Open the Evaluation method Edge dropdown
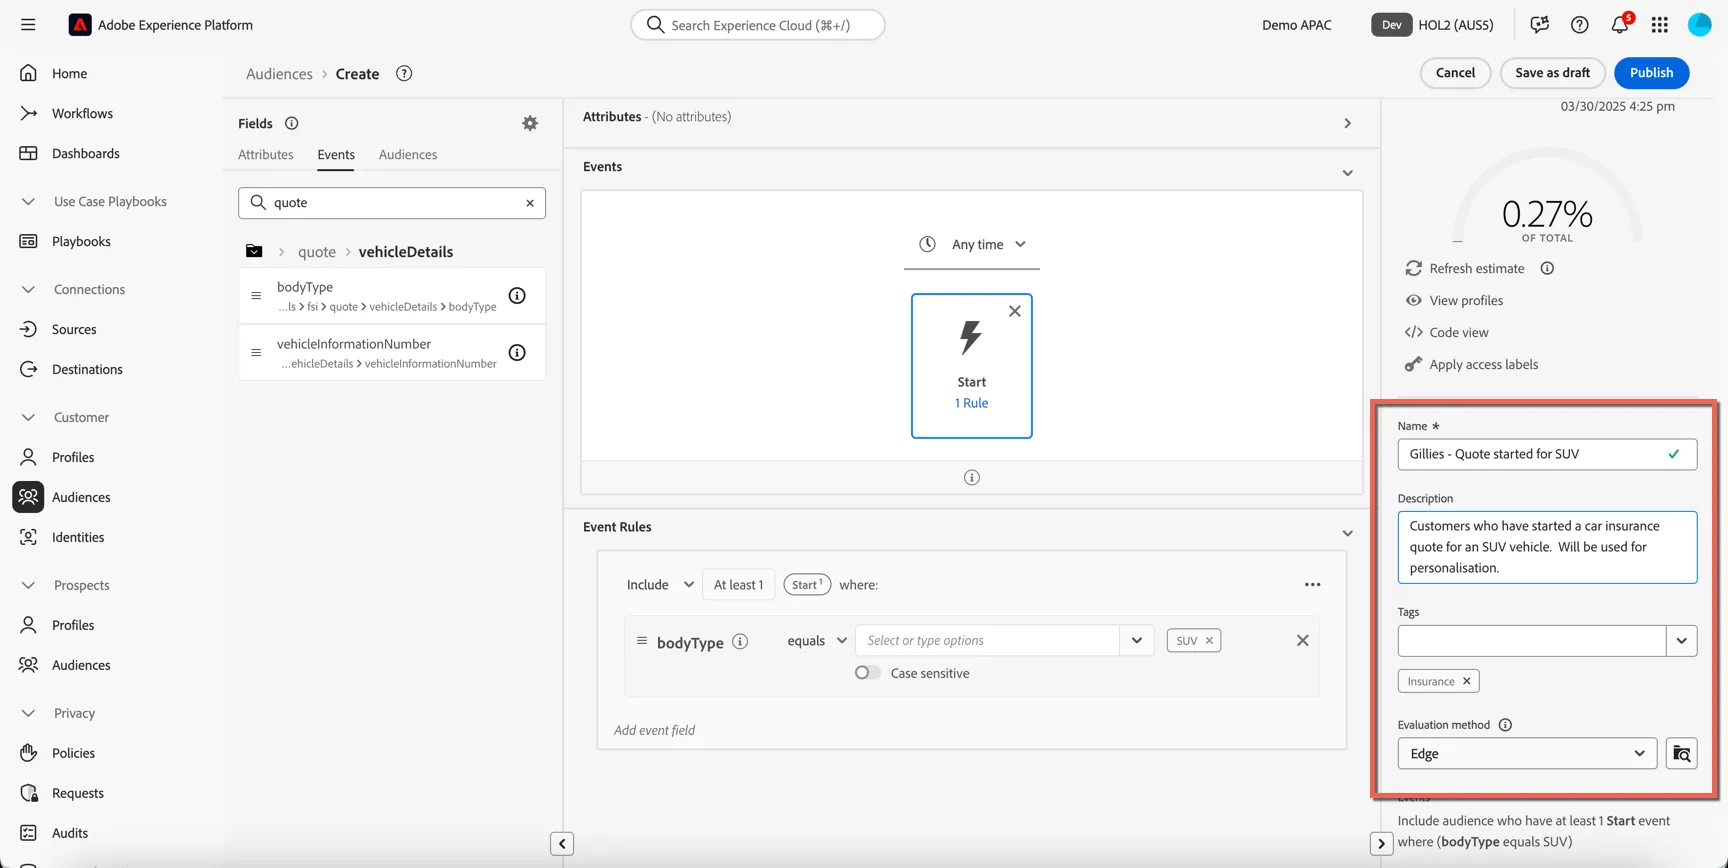The image size is (1728, 868). 1527,754
